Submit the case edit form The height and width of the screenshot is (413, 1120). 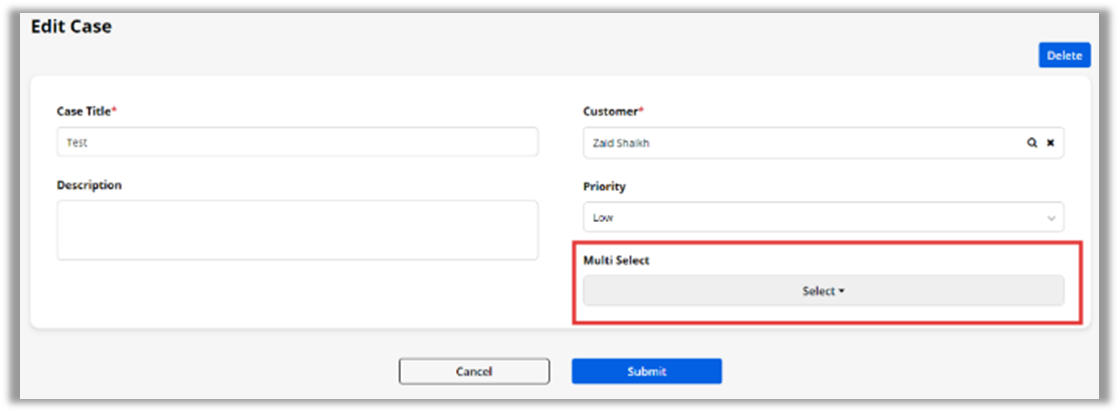[646, 371]
